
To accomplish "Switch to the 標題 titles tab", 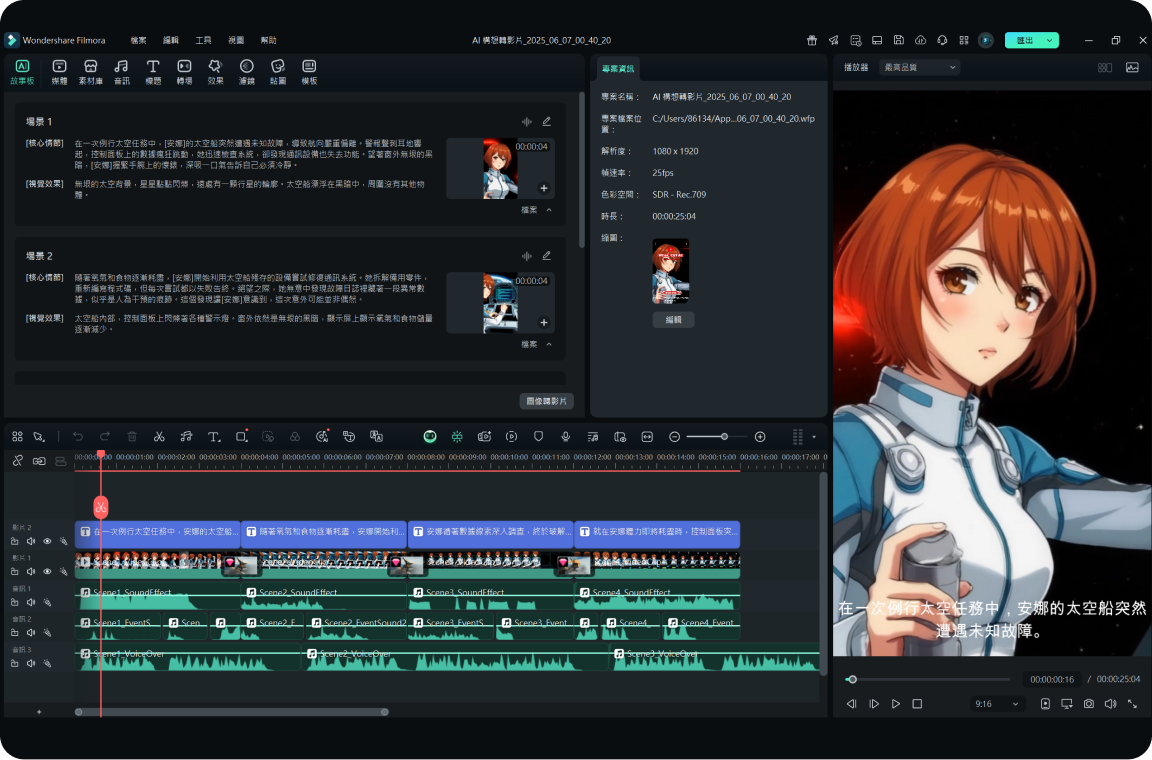I will (153, 72).
